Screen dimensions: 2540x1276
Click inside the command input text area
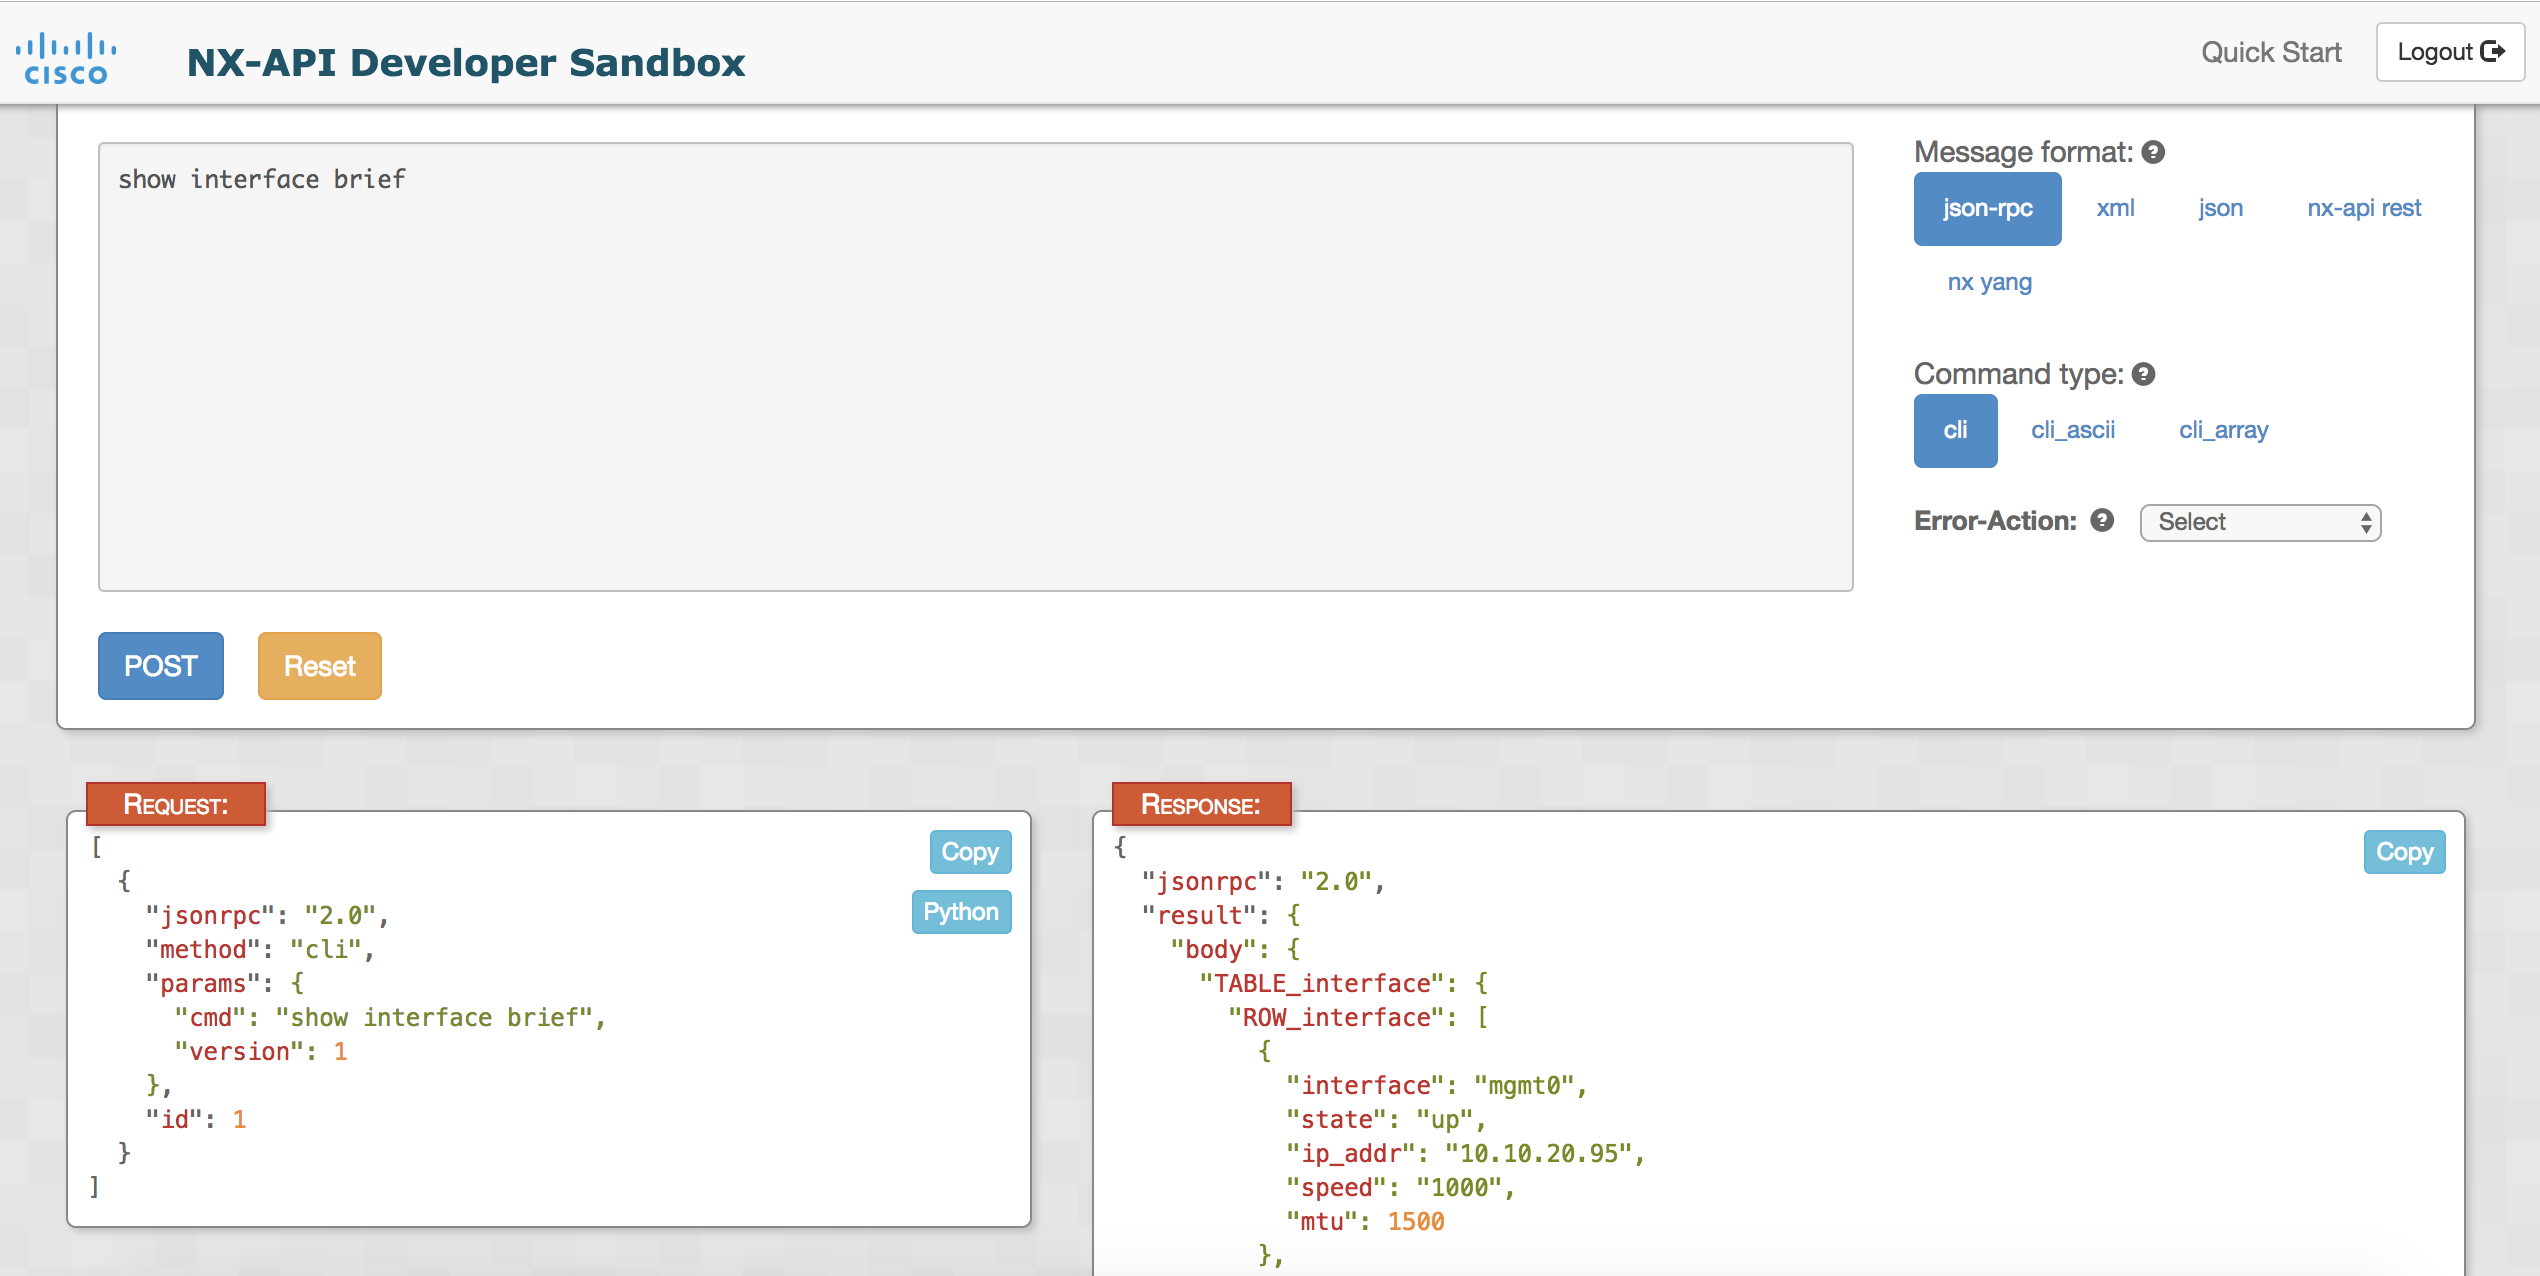[x=975, y=367]
